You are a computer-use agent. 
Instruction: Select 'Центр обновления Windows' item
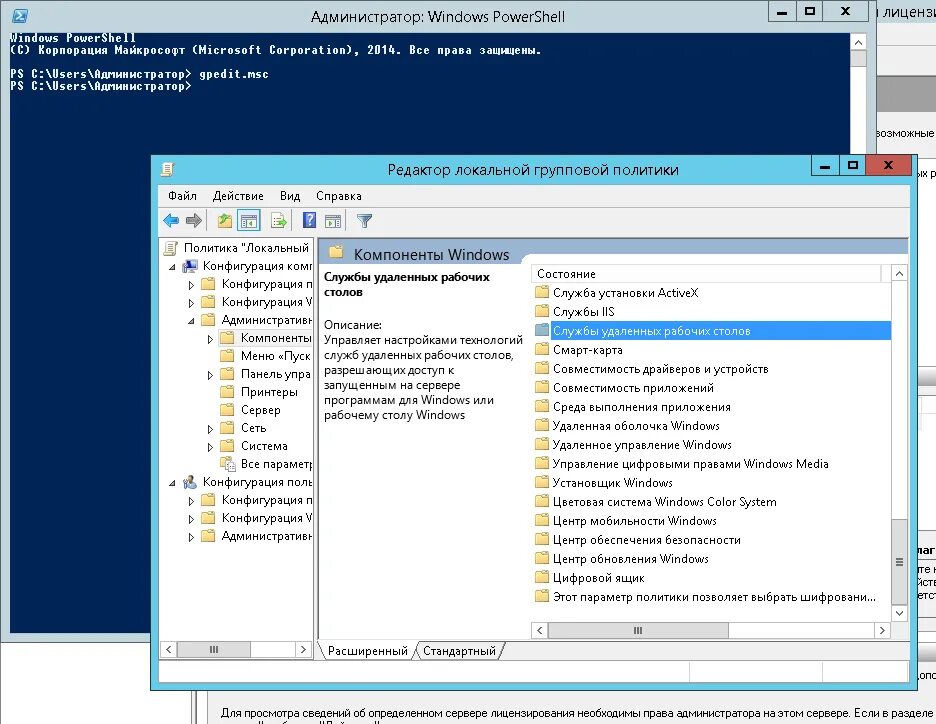pos(630,559)
